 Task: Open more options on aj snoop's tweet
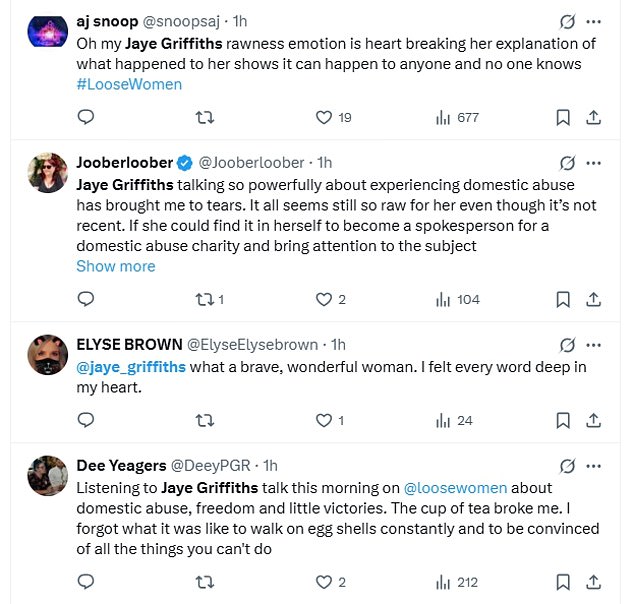[594, 22]
